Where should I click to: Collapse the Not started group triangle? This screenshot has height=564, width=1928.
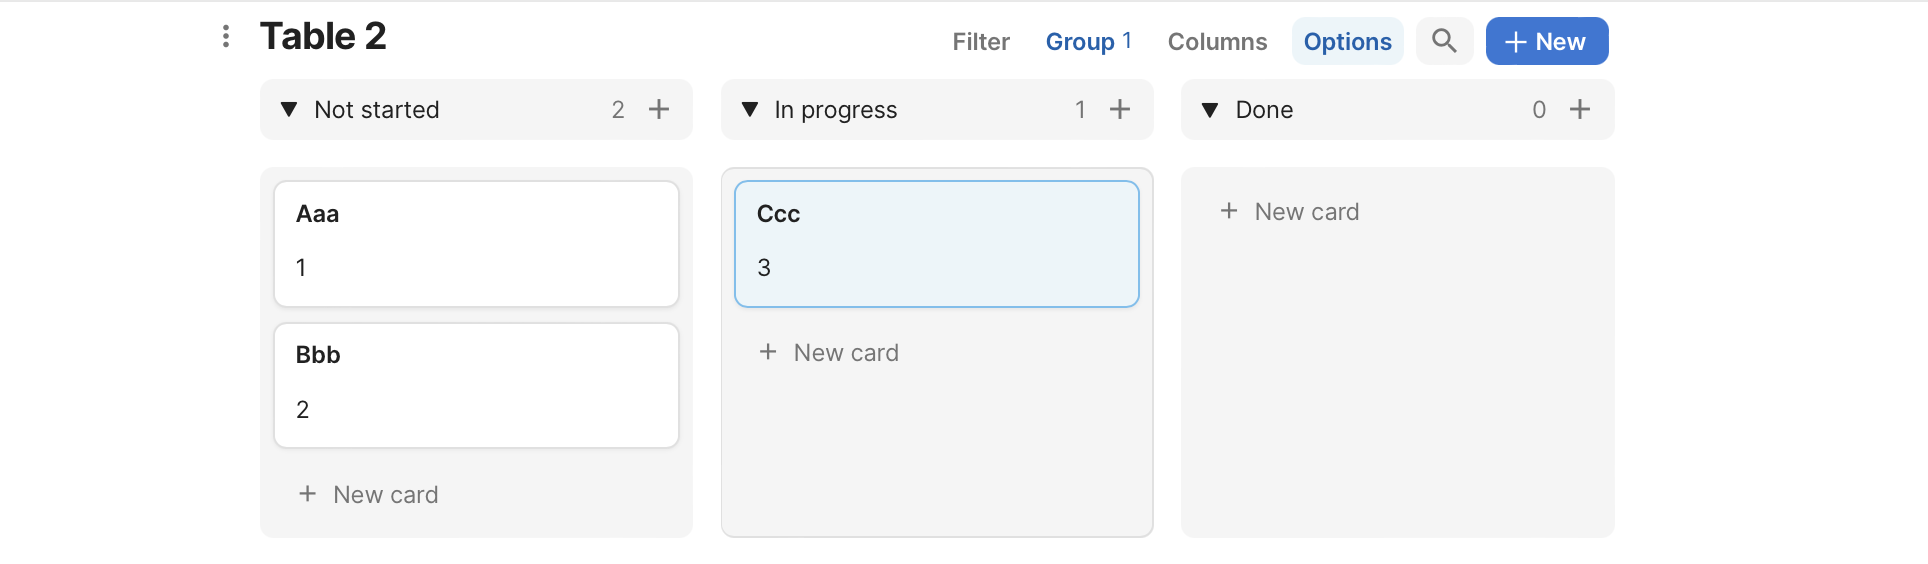tap(289, 109)
